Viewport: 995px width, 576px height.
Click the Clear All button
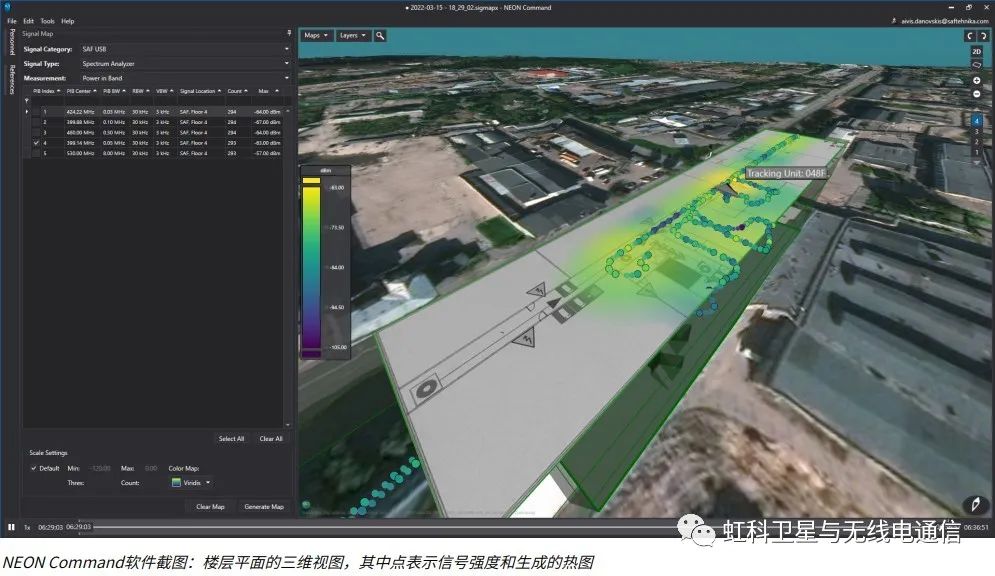(271, 438)
